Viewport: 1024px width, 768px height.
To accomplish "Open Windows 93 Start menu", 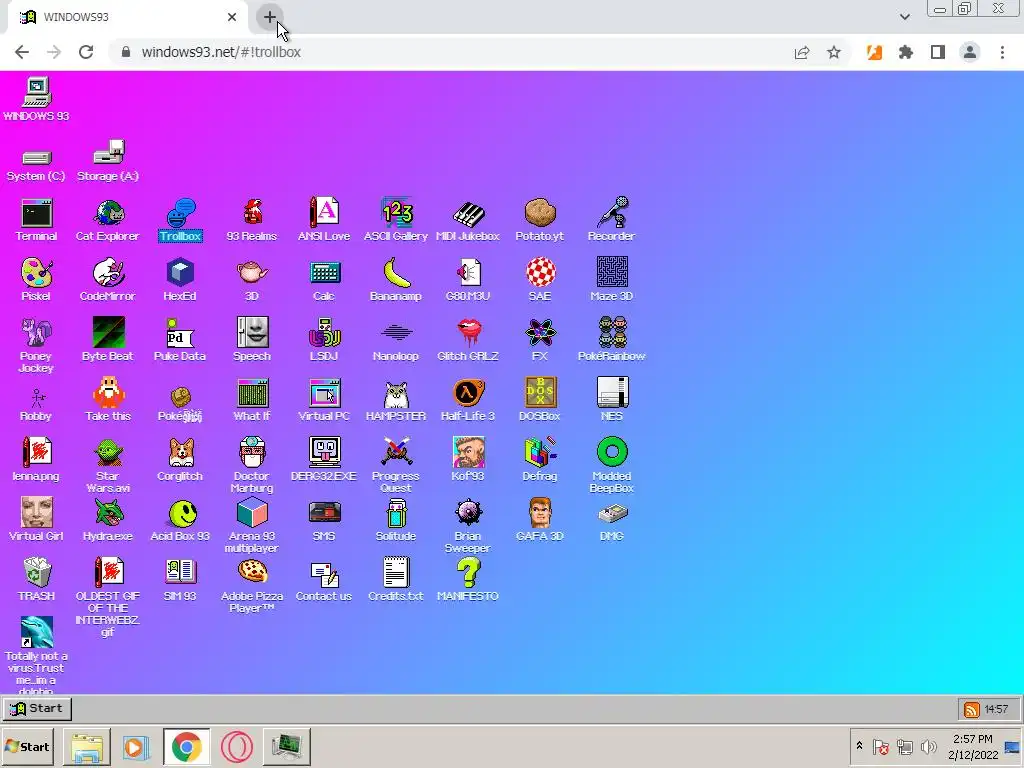I will tap(37, 709).
